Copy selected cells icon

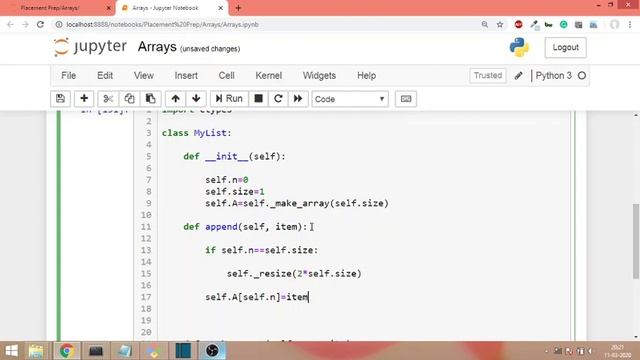[x=129, y=99]
